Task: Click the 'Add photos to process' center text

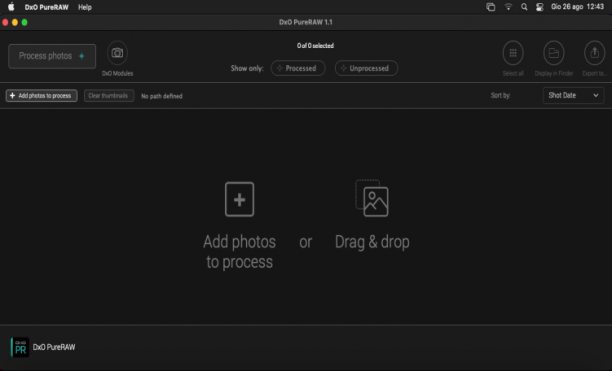Action: coord(239,252)
